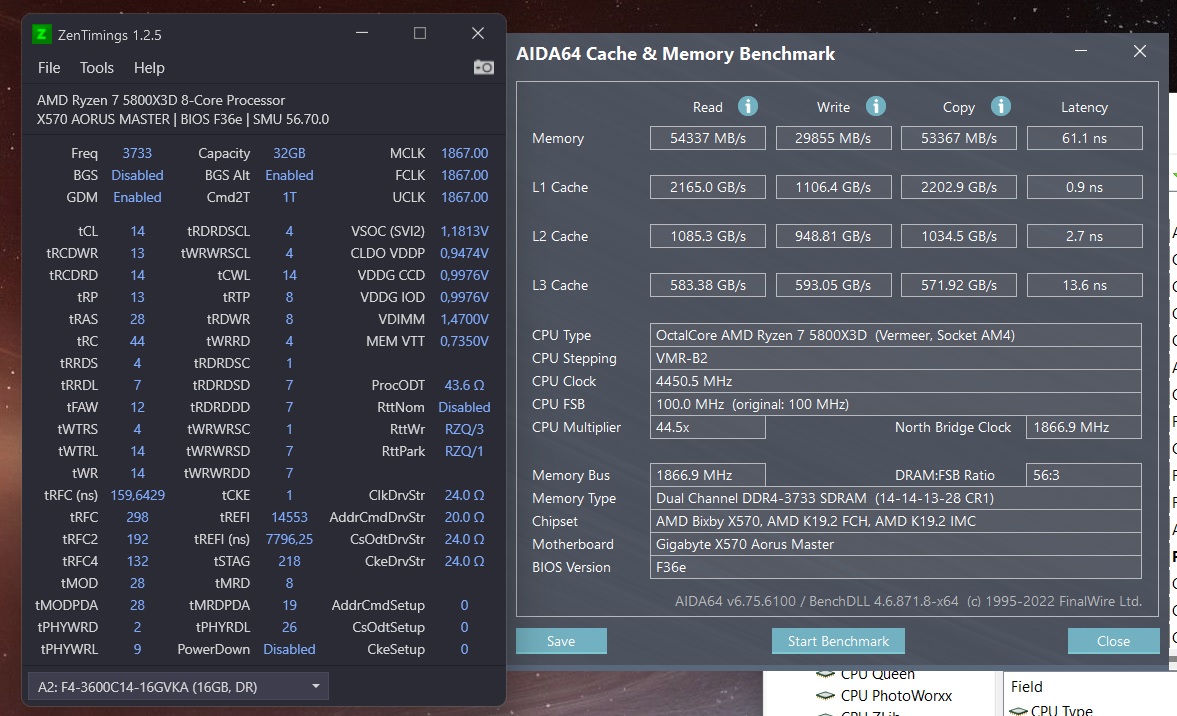Click the VDIMM value 1,4700V
Image resolution: width=1177 pixels, height=716 pixels.
coord(465,319)
